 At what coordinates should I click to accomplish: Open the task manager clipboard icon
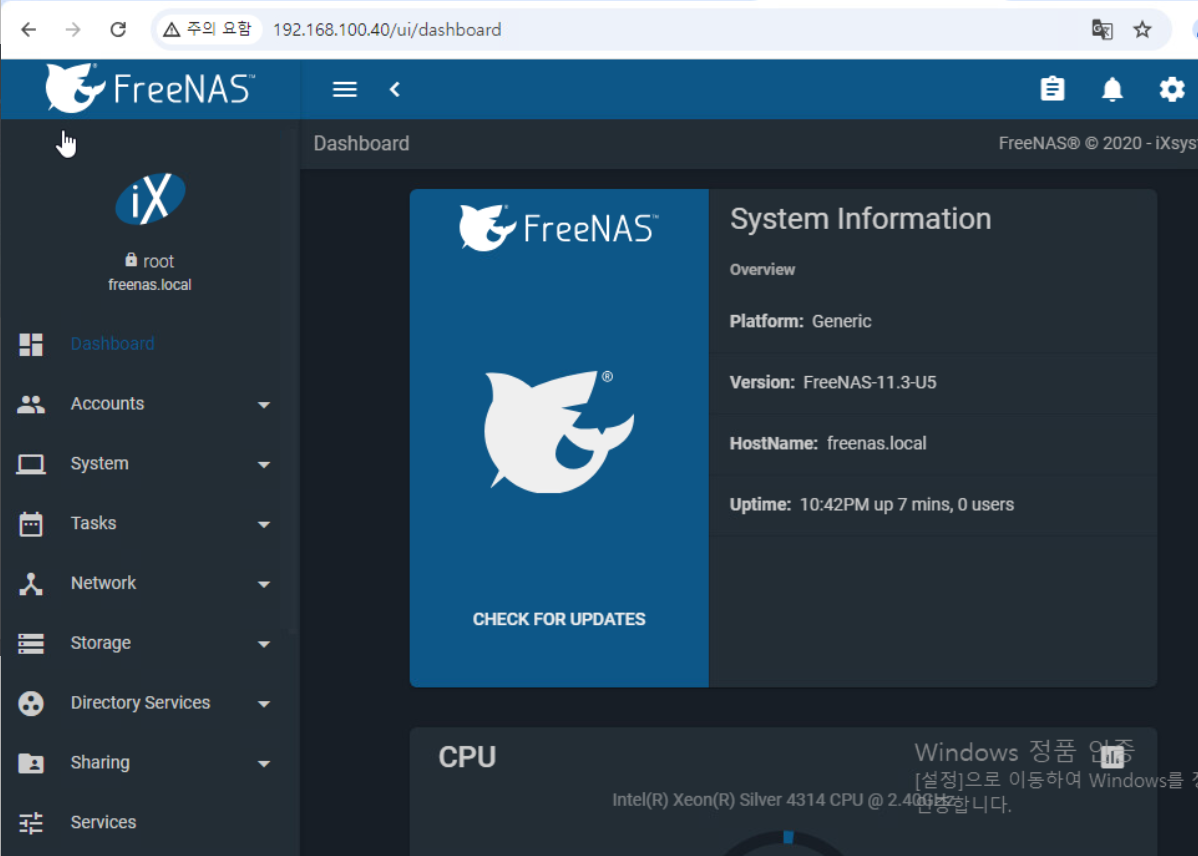click(x=1052, y=89)
